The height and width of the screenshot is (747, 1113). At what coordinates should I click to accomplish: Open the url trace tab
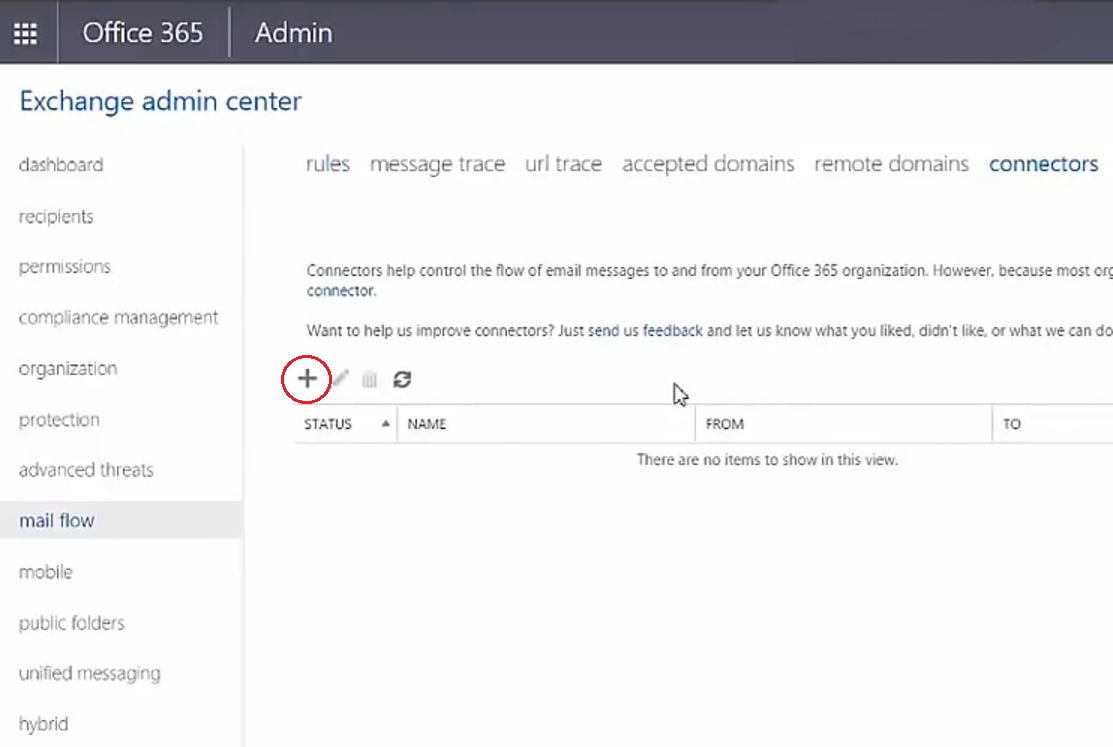click(564, 164)
